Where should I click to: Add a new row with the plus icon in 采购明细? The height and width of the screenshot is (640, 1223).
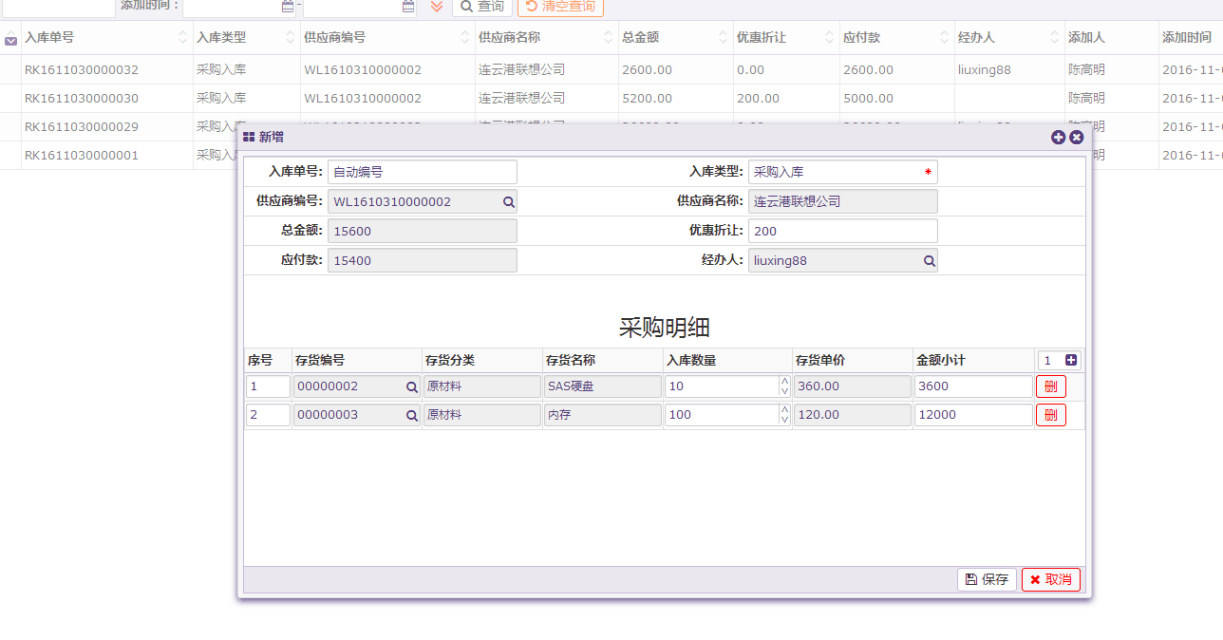pyautogui.click(x=1071, y=360)
